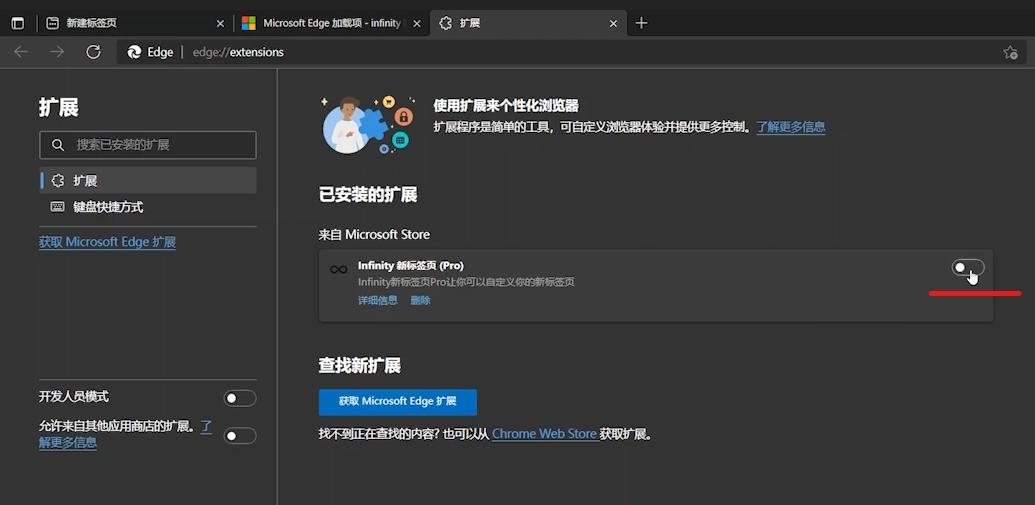Open 键盘快捷方式 in the sidebar
Viewport: 1035px width, 505px height.
[148, 207]
